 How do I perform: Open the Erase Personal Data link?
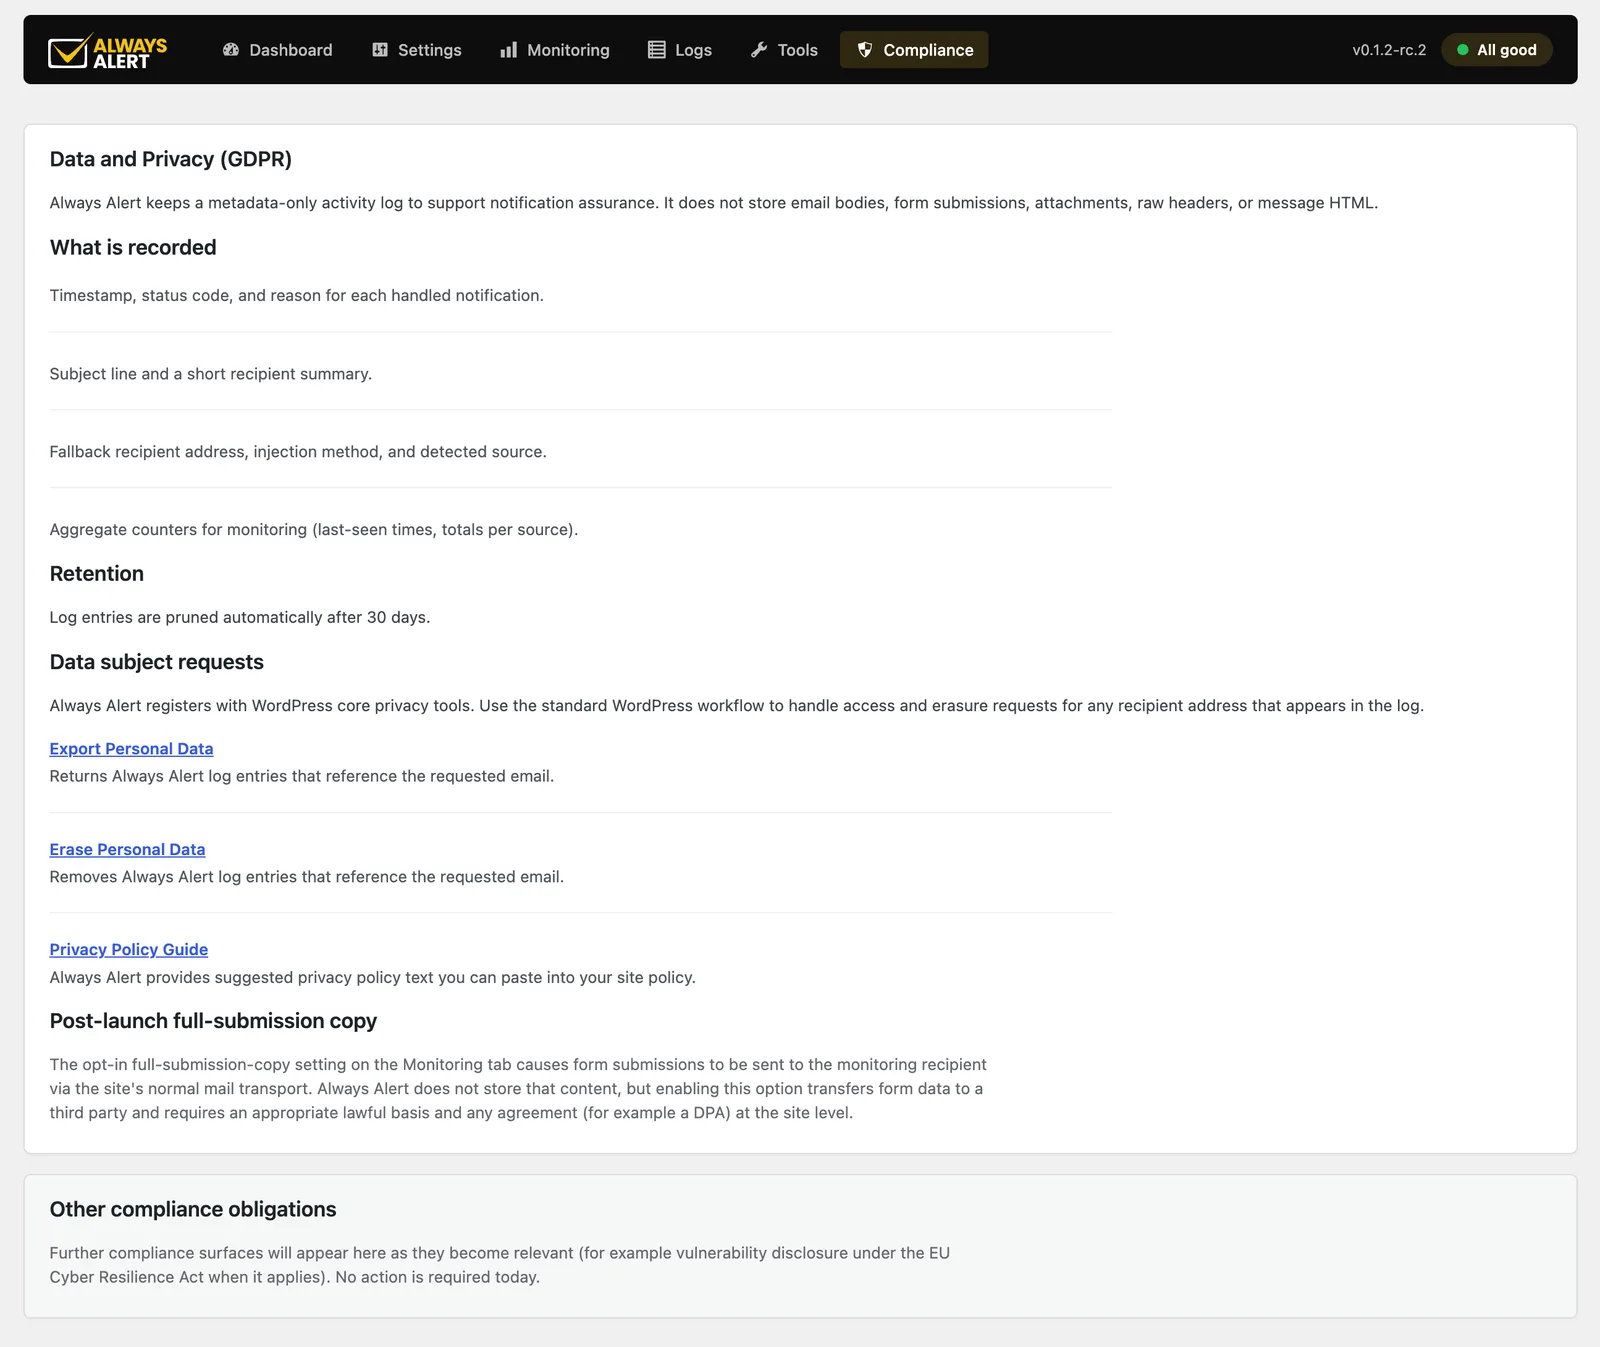[127, 849]
